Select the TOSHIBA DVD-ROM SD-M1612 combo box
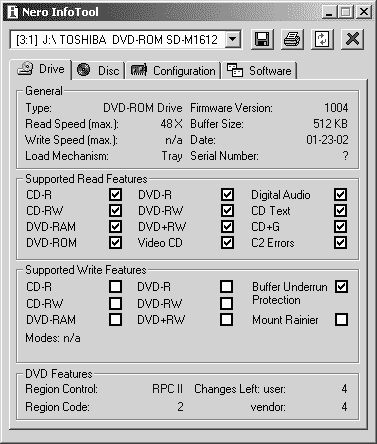 (125, 40)
